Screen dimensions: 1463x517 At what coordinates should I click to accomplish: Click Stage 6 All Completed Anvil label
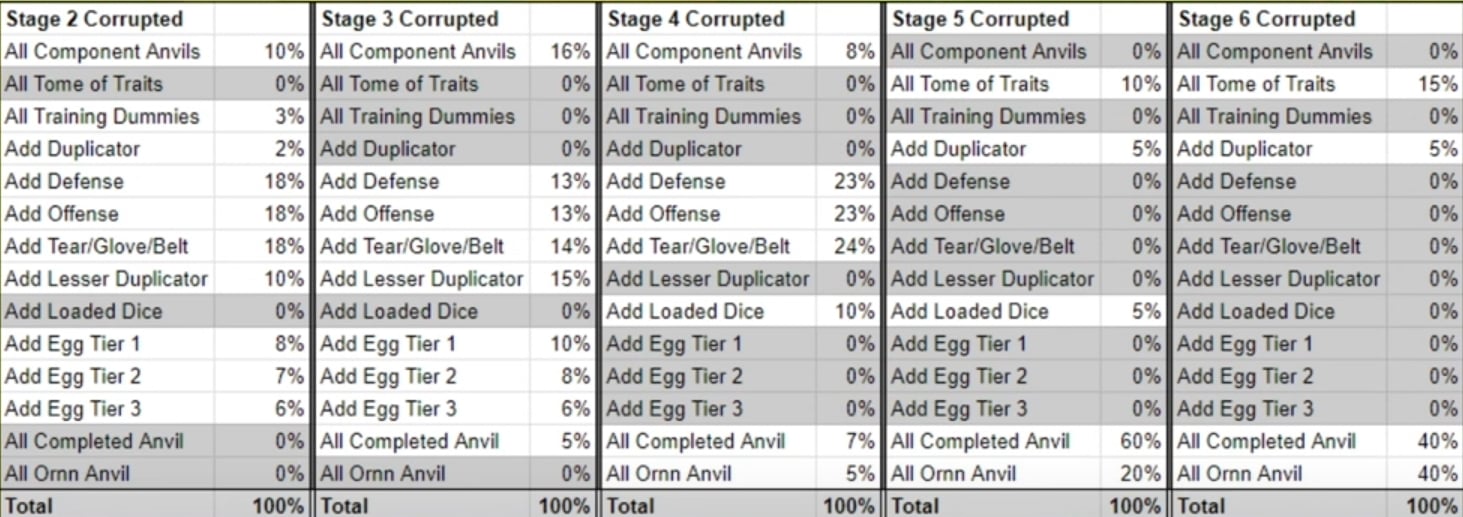(x=1266, y=441)
